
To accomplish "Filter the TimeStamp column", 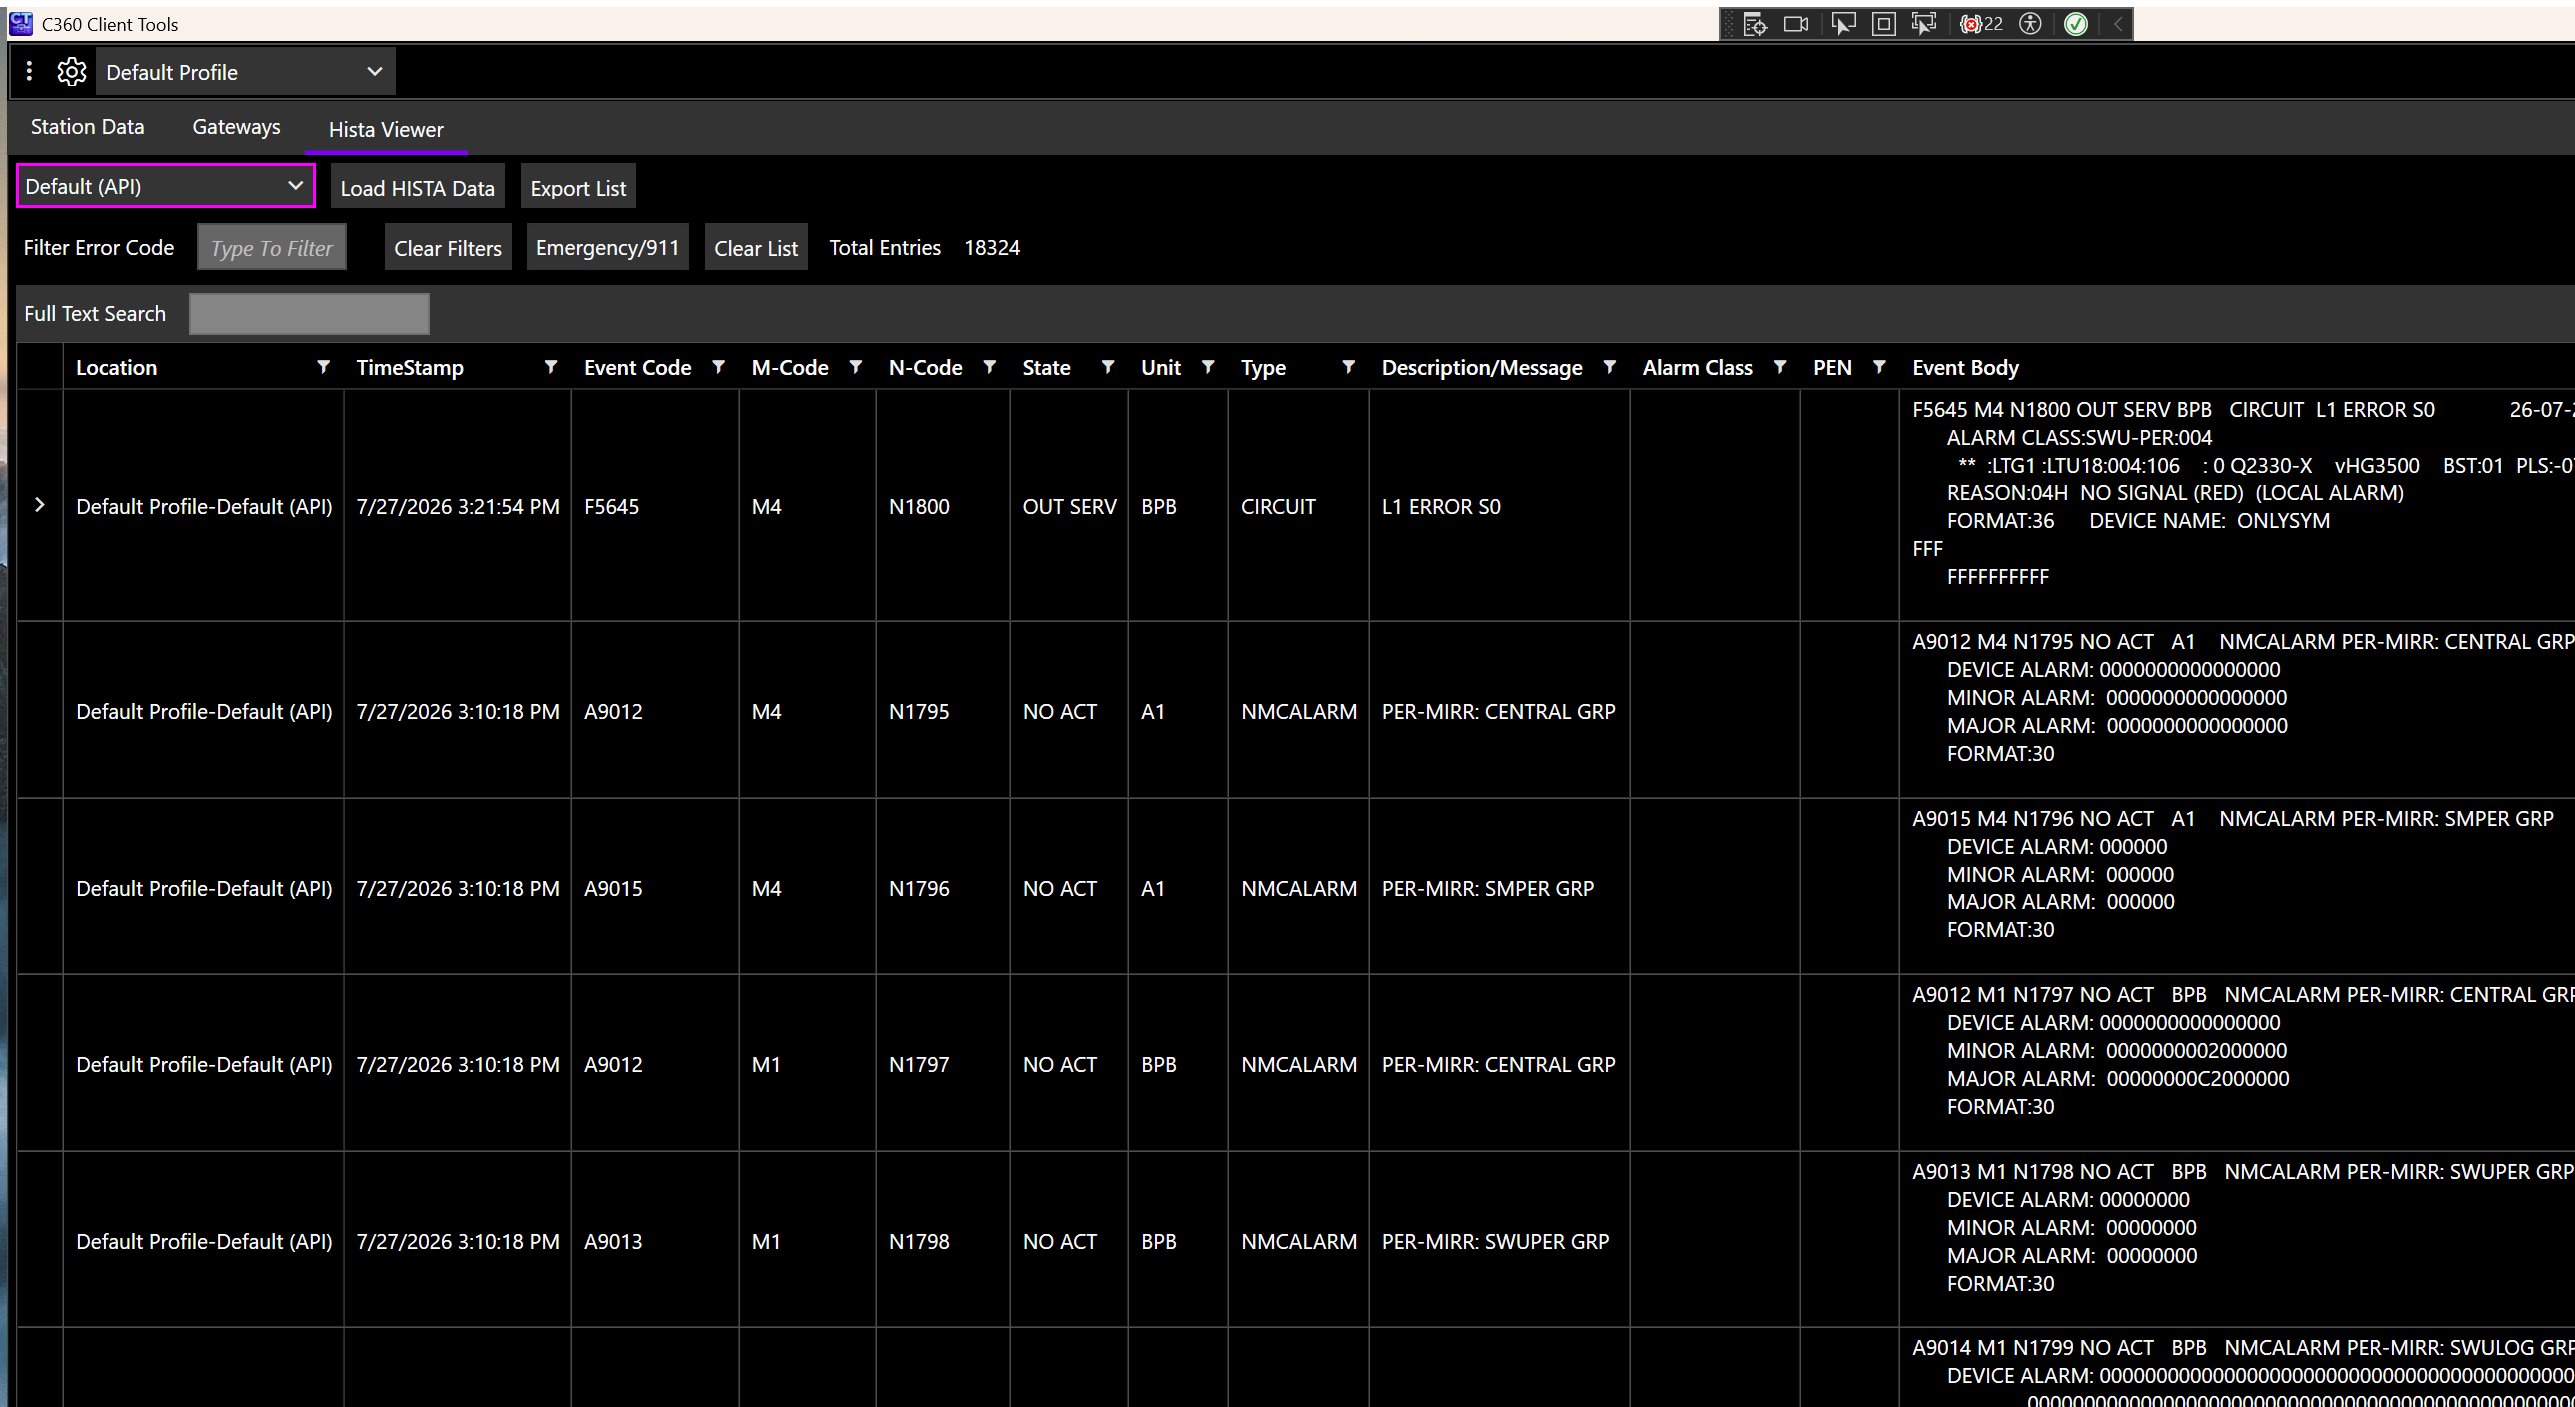I will coord(550,367).
